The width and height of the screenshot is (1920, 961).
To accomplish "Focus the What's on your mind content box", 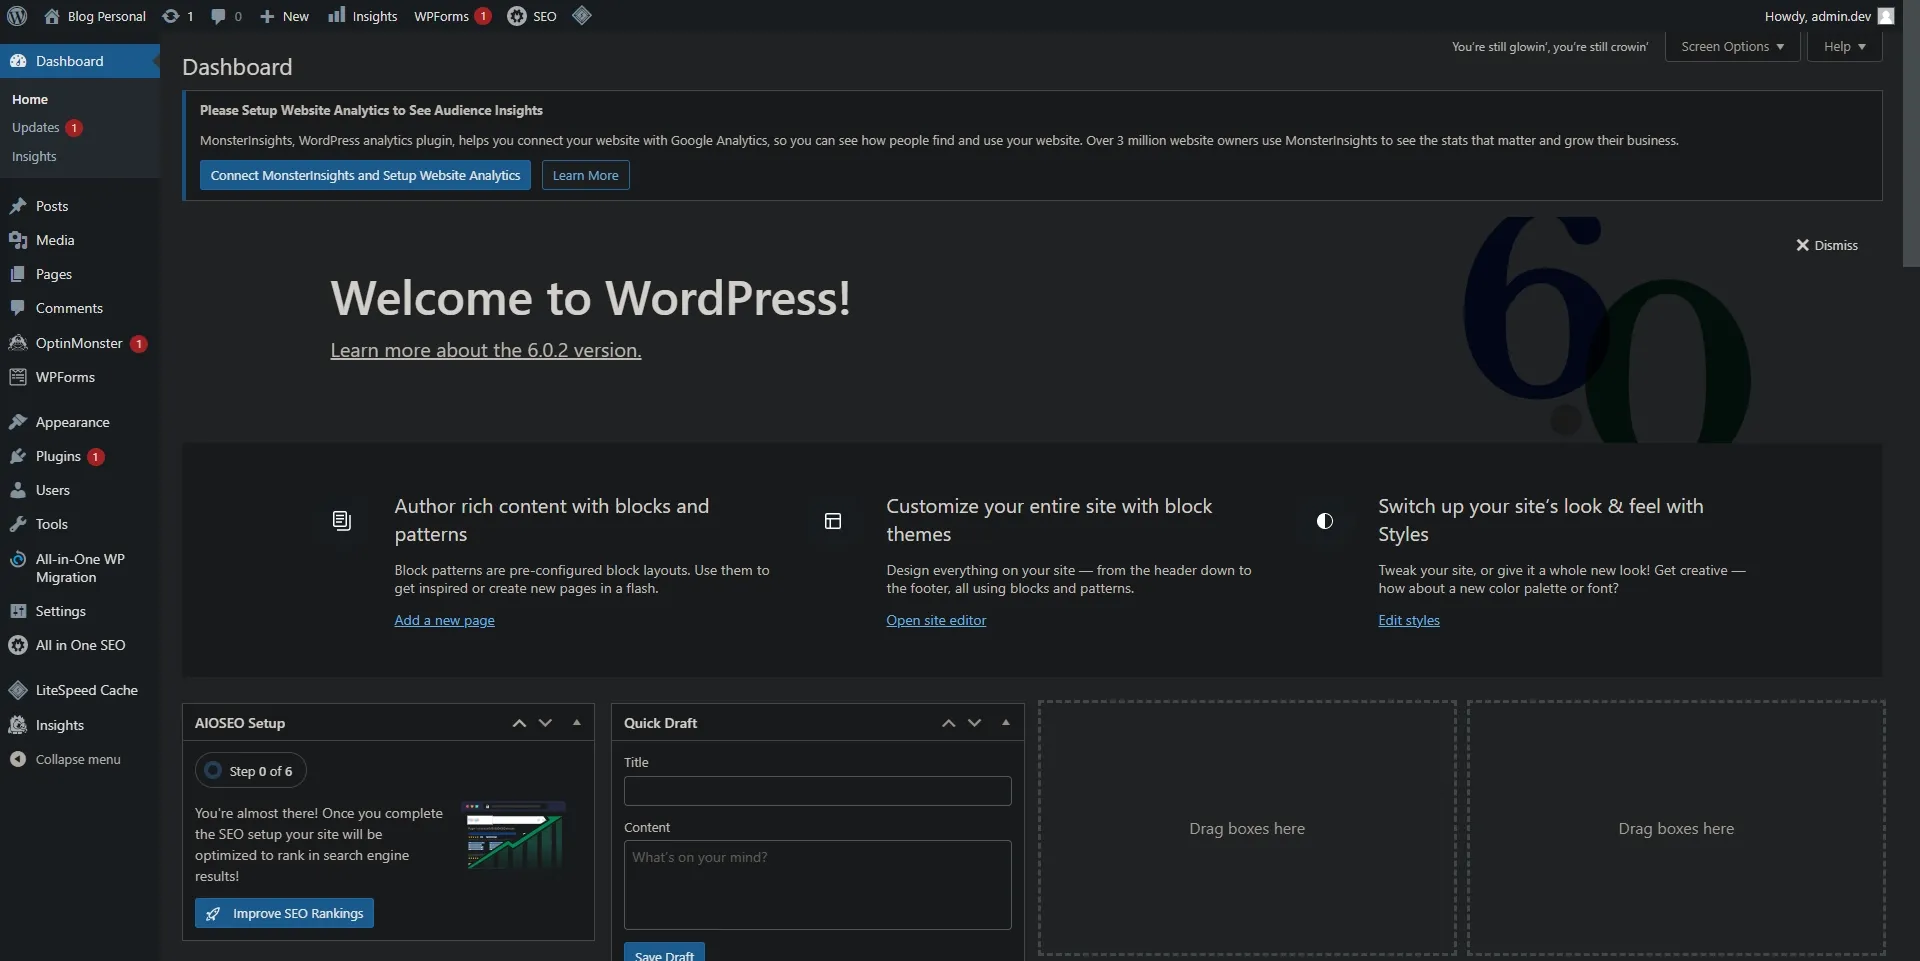I will pos(817,885).
